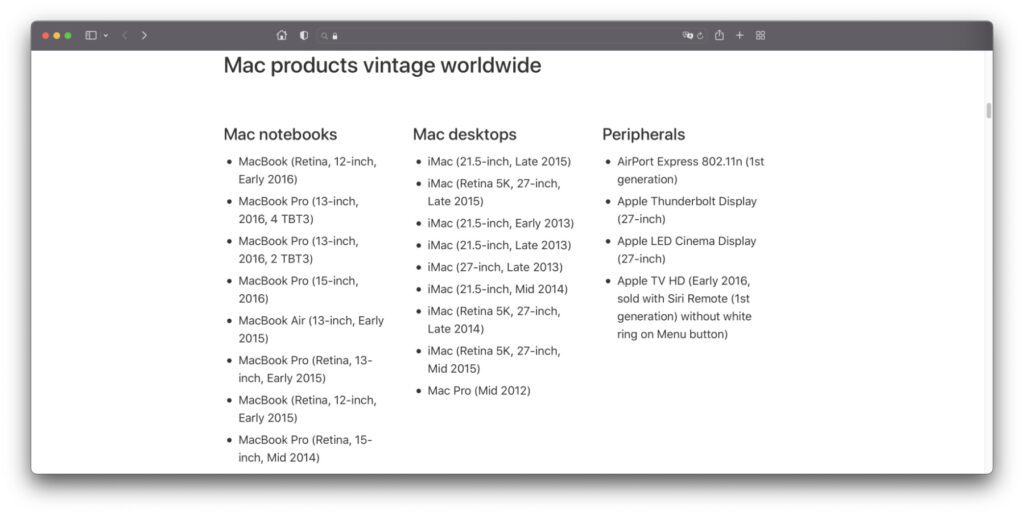Show the tab overview grid
The height and width of the screenshot is (515, 1024).
(x=760, y=35)
